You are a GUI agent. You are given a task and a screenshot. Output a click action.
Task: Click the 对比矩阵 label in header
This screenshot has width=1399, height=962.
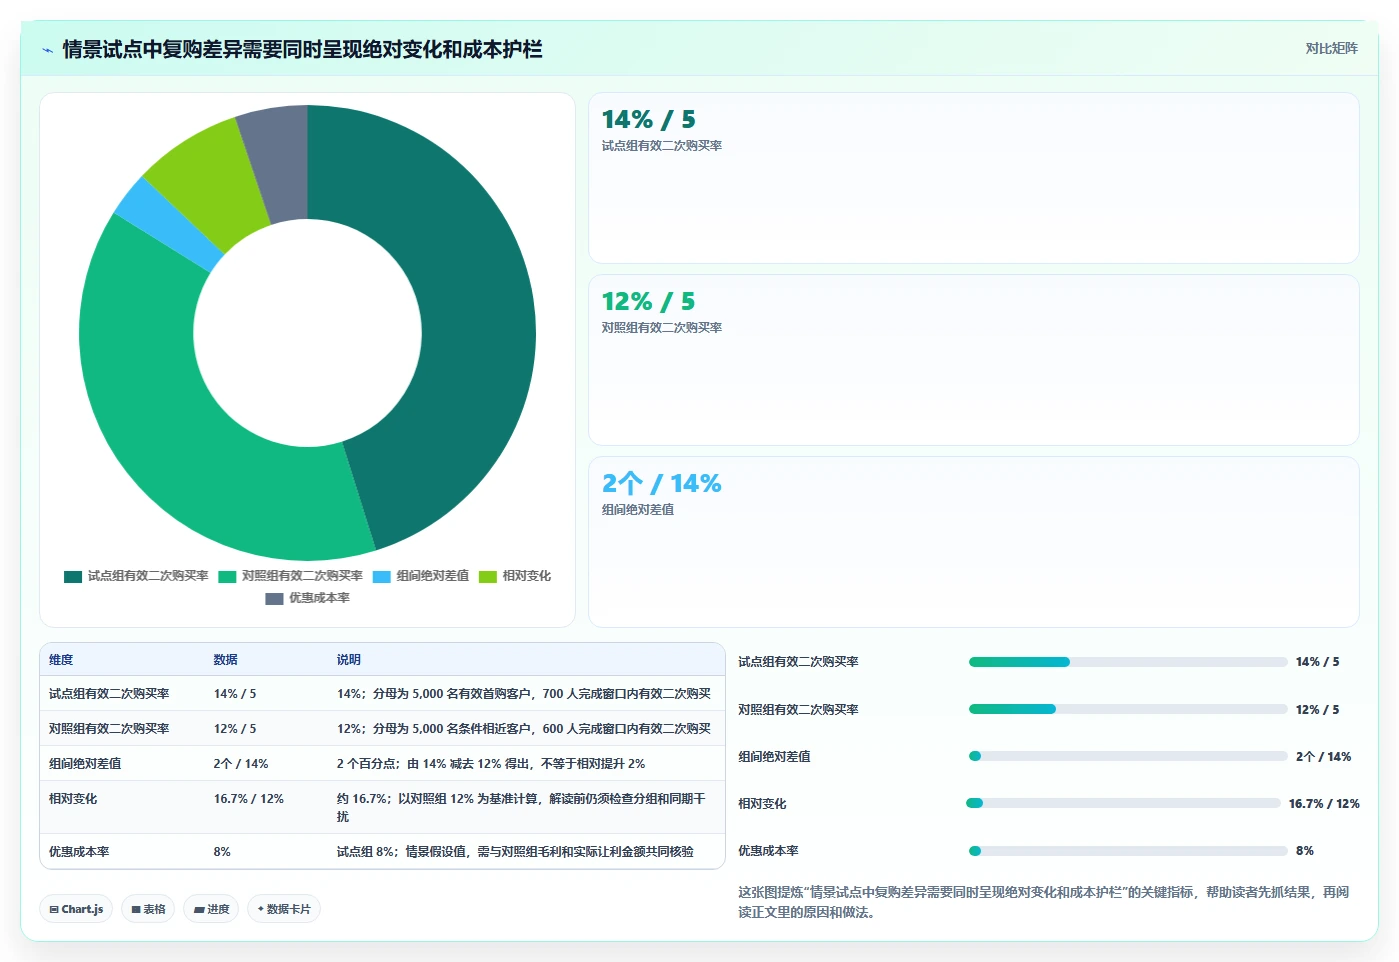pyautogui.click(x=1331, y=48)
